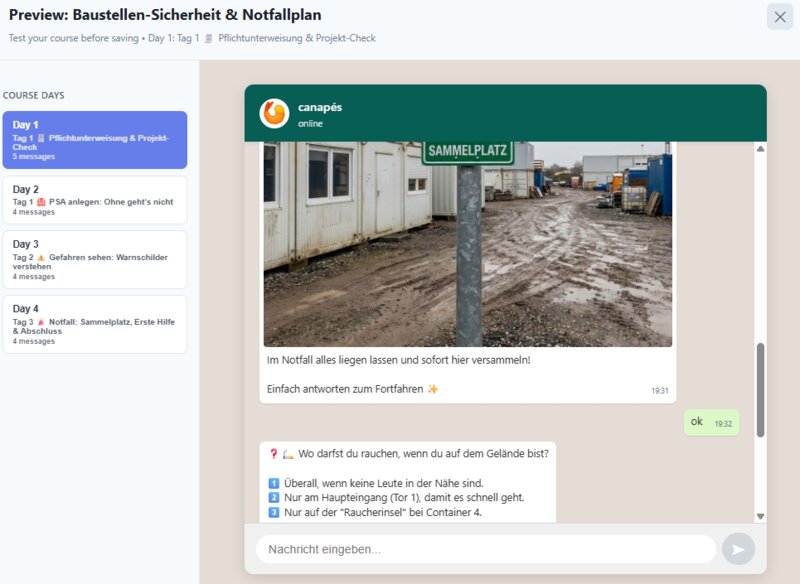Image resolution: width=800 pixels, height=584 pixels.
Task: Click the red question mark emoji
Action: click(274, 453)
